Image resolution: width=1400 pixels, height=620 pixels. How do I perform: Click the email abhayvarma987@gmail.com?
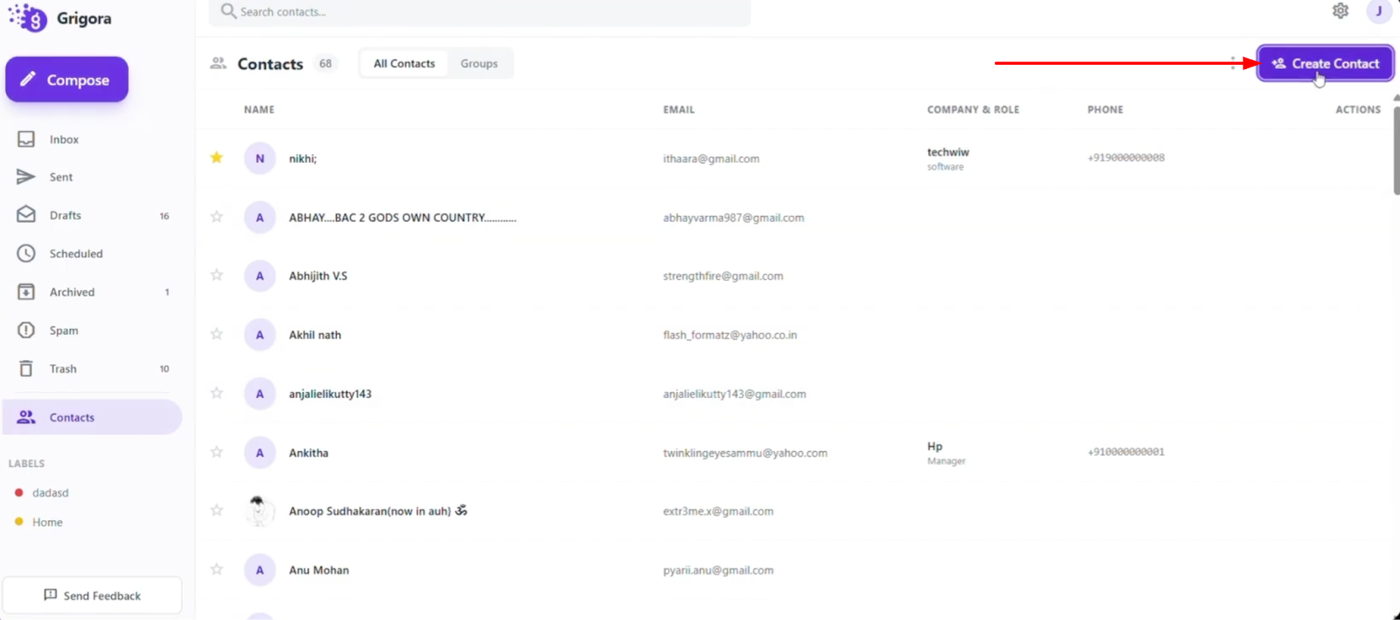click(x=733, y=217)
